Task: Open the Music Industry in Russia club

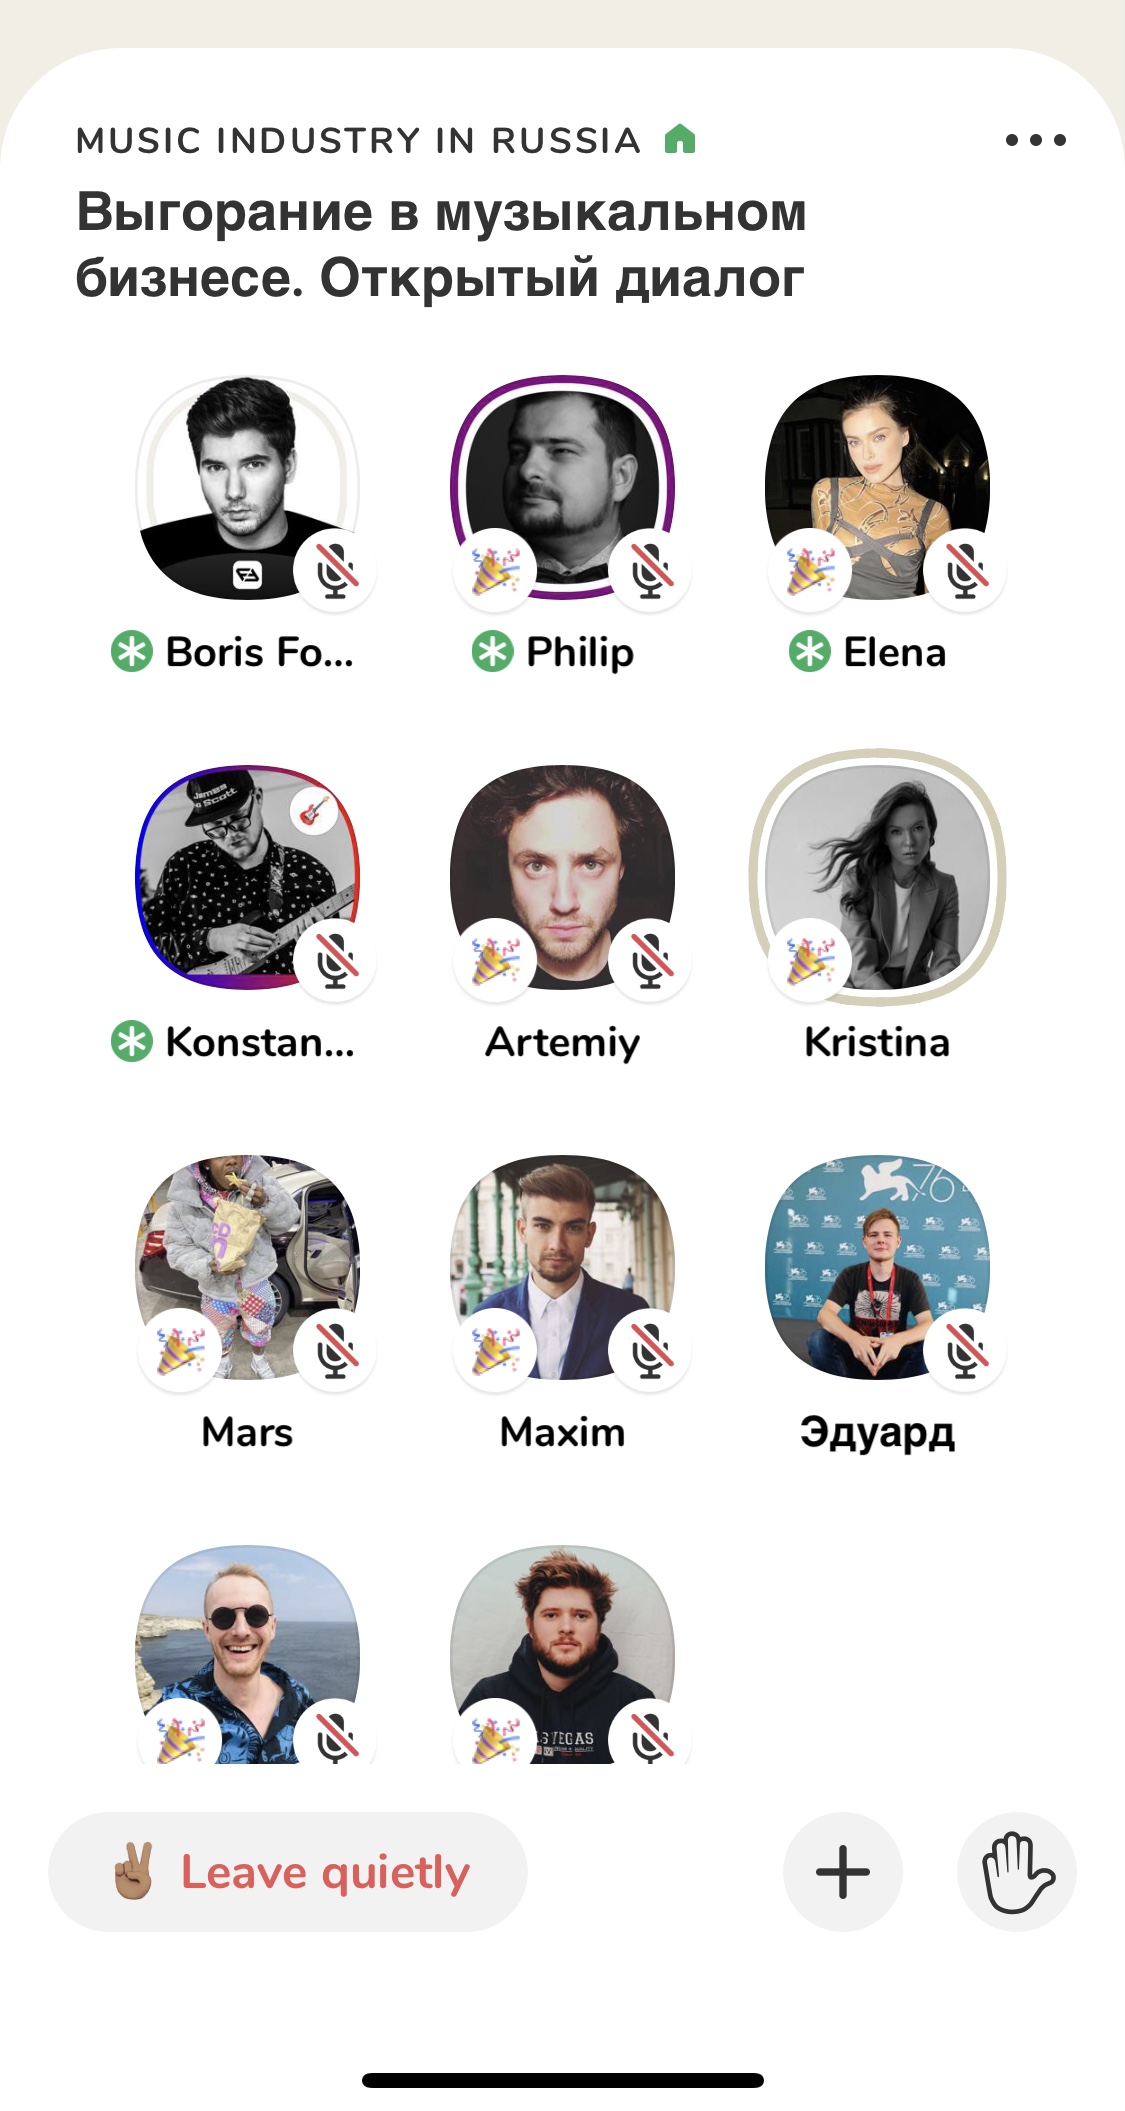Action: [x=358, y=140]
